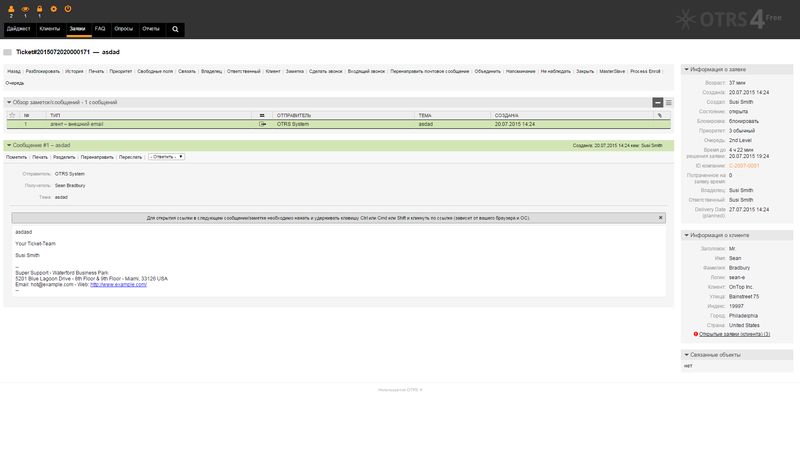Open Открытые заявки (клиента) (3) link
Screen dimensions: 800x450
(734, 334)
